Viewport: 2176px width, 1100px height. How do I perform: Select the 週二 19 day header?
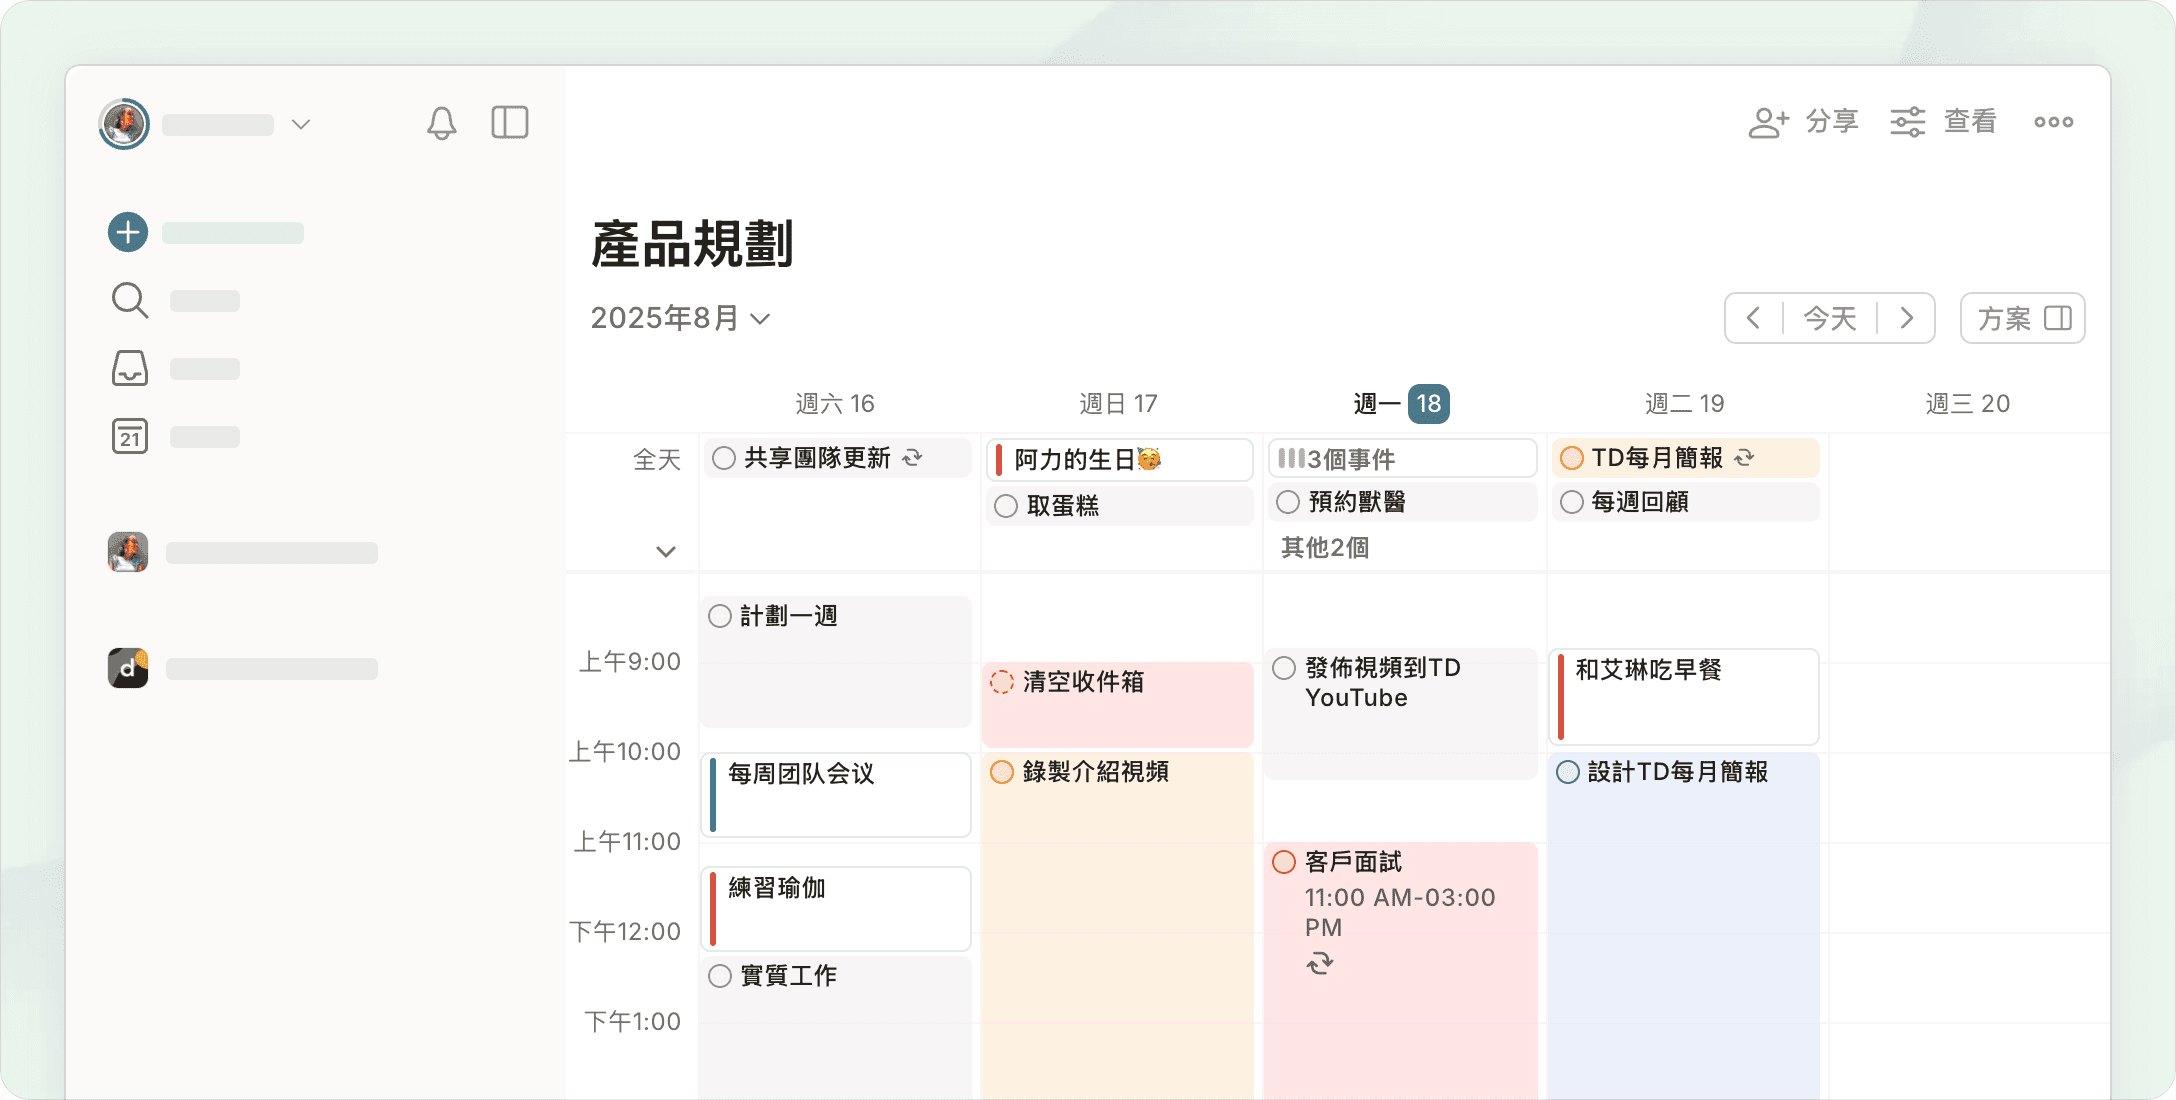(x=1684, y=403)
